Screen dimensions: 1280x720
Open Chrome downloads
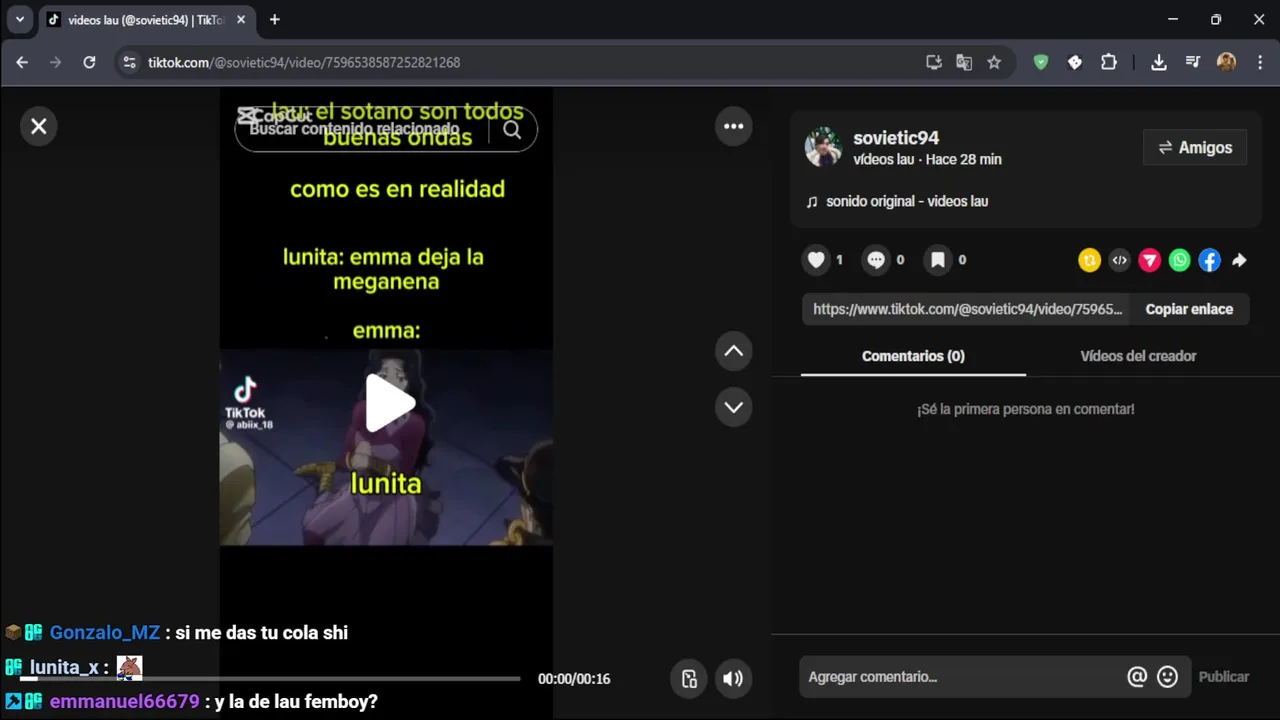coord(1159,62)
